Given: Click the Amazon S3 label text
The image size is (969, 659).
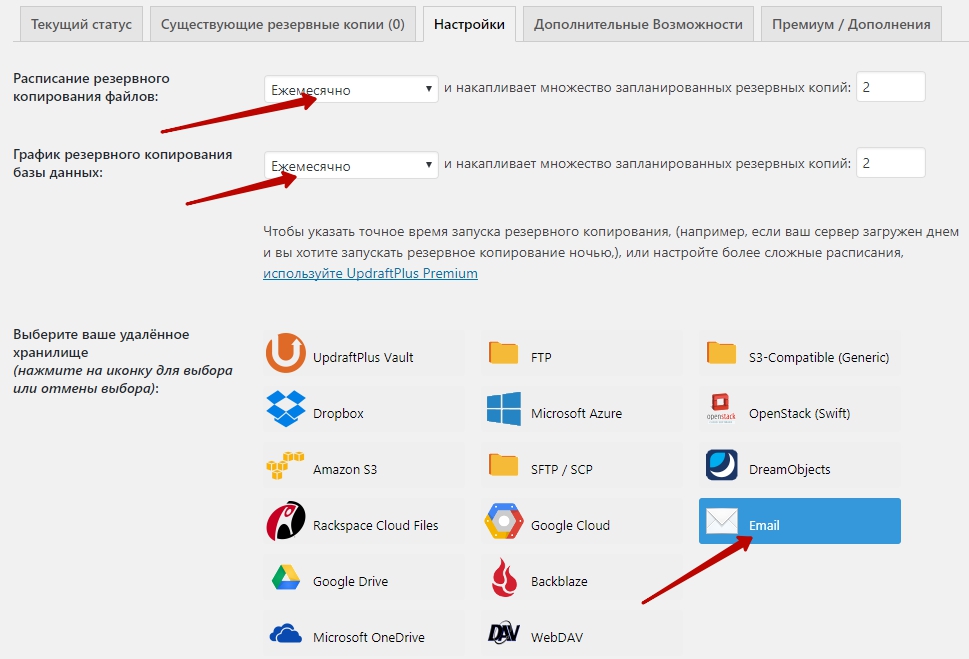Looking at the screenshot, I should (345, 470).
